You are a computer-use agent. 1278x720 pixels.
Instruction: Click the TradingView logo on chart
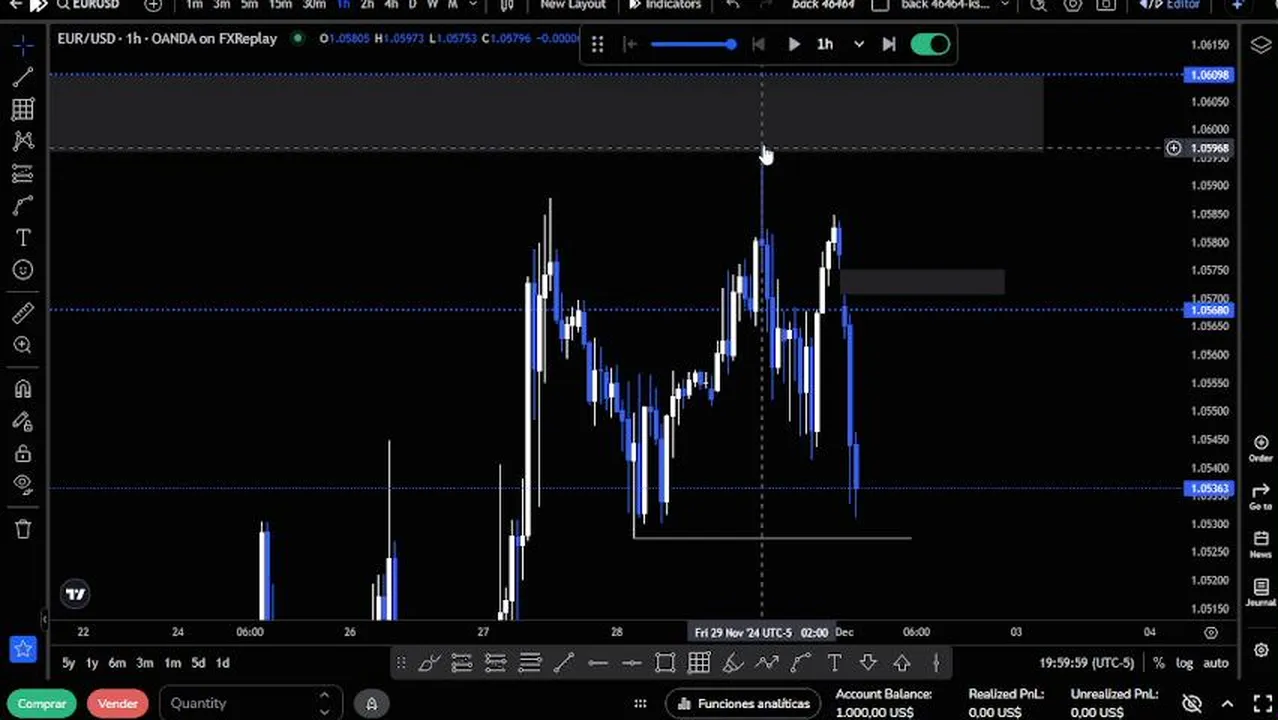76,594
